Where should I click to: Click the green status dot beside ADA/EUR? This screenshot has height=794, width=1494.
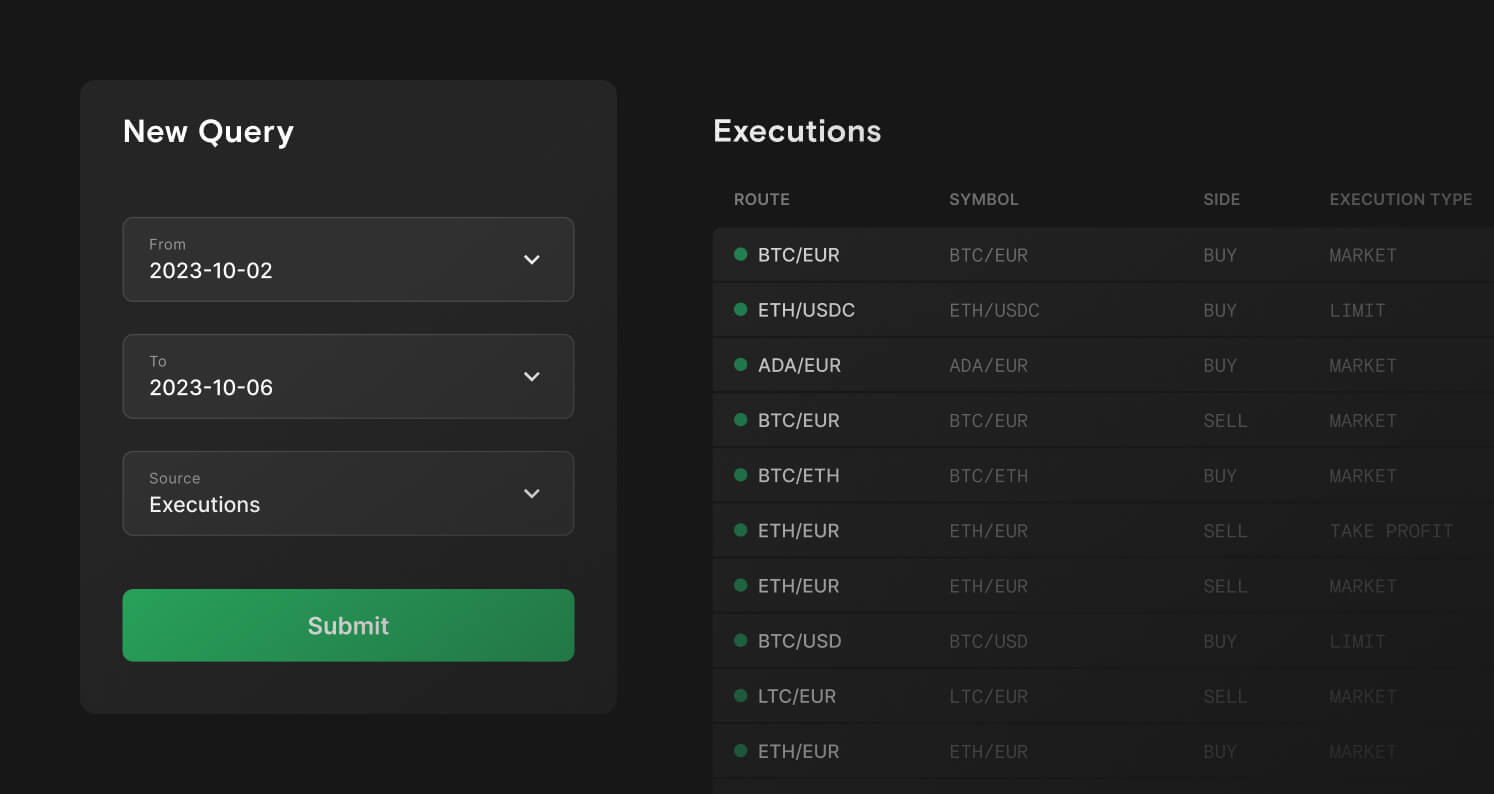tap(741, 365)
